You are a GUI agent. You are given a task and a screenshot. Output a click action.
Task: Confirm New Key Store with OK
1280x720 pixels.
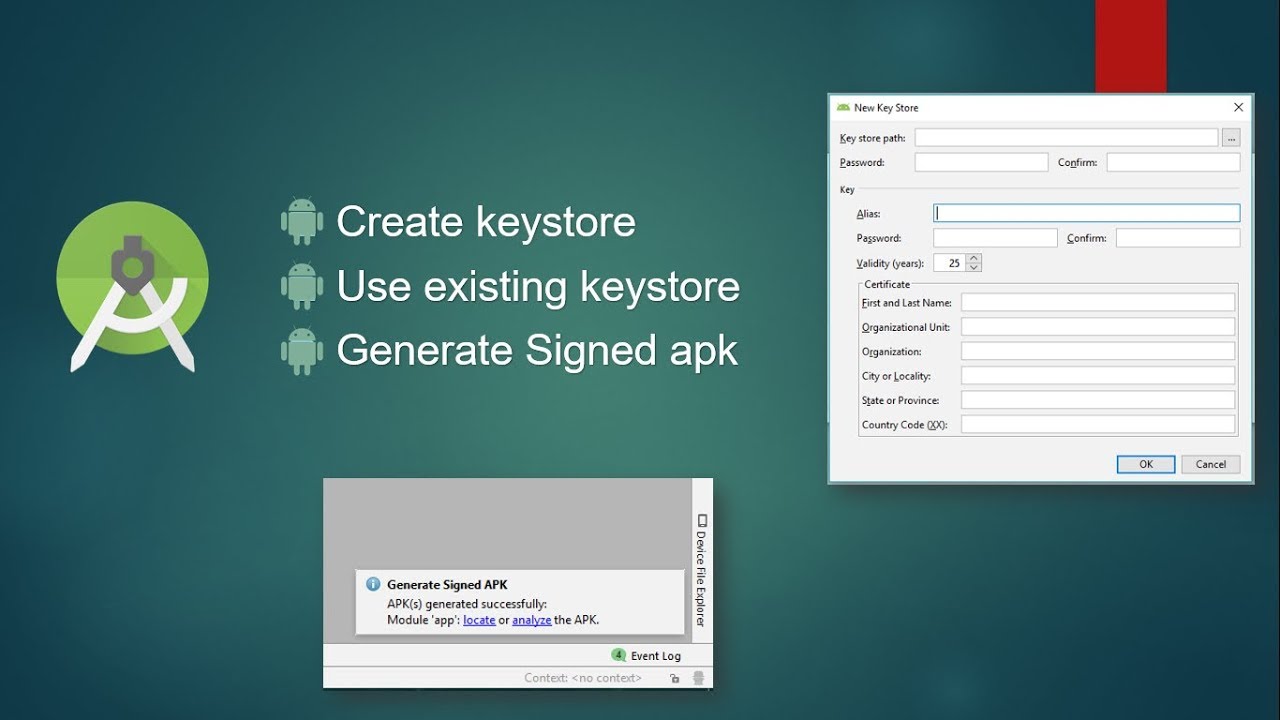pos(1146,464)
